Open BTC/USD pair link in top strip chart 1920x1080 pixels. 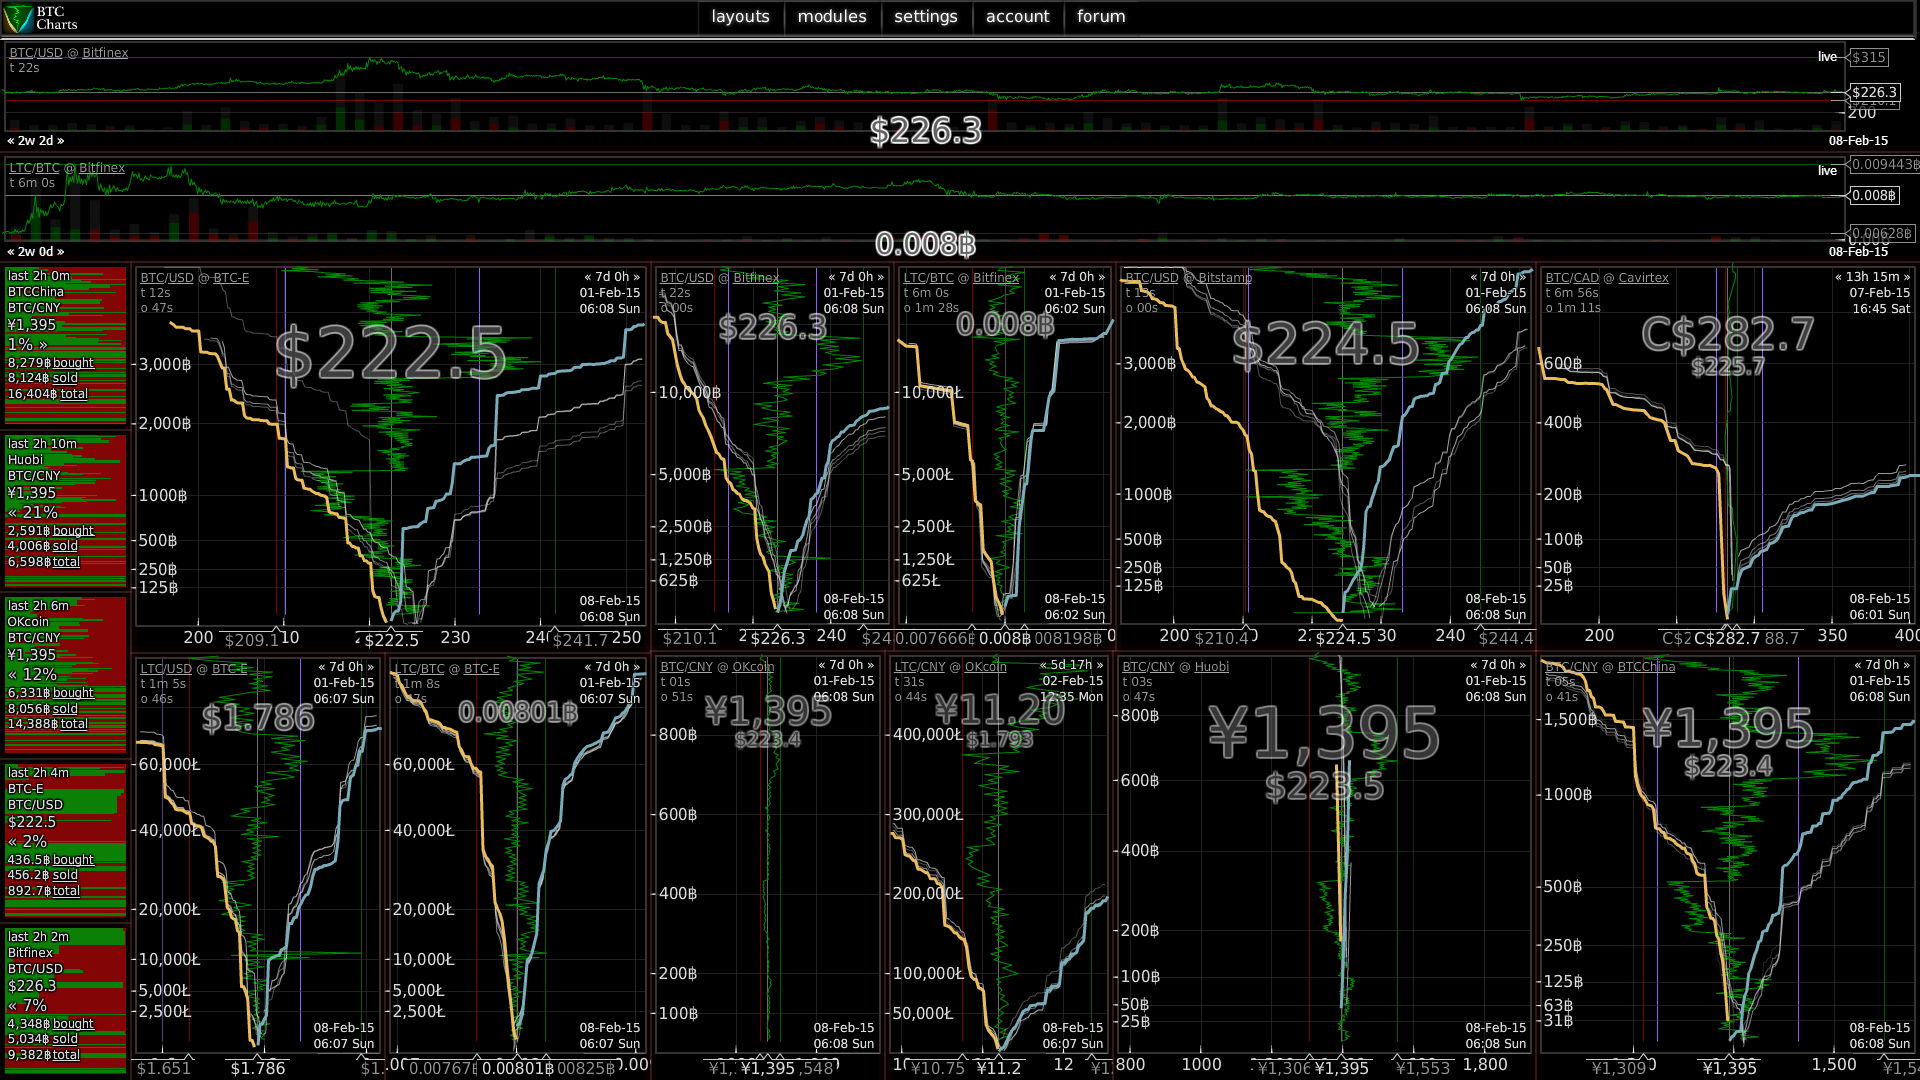36,53
